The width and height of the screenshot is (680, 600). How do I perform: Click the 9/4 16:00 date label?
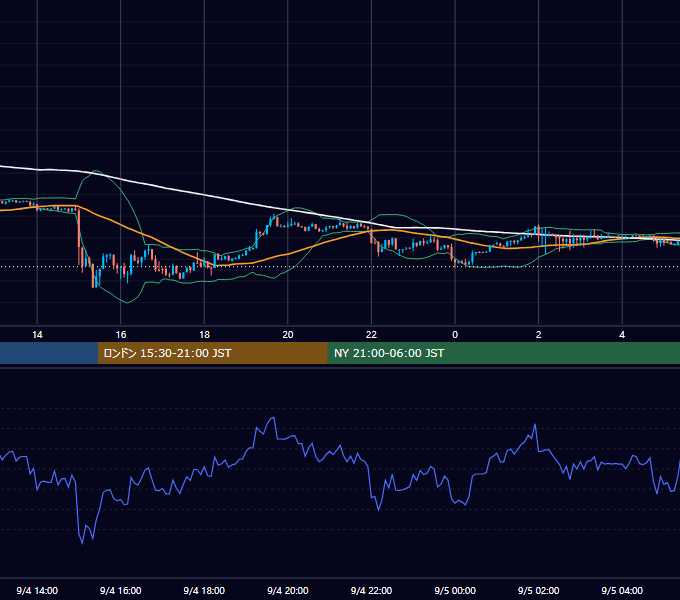pos(121,590)
